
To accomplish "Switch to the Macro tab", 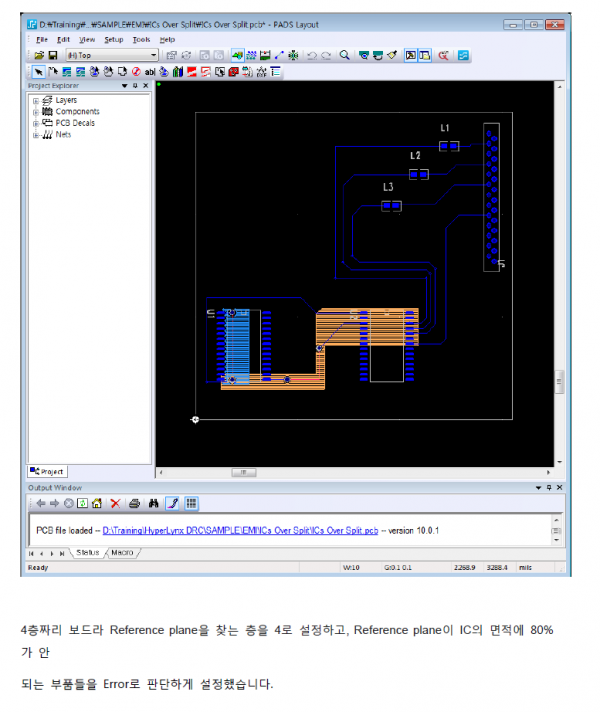I will (x=122, y=552).
